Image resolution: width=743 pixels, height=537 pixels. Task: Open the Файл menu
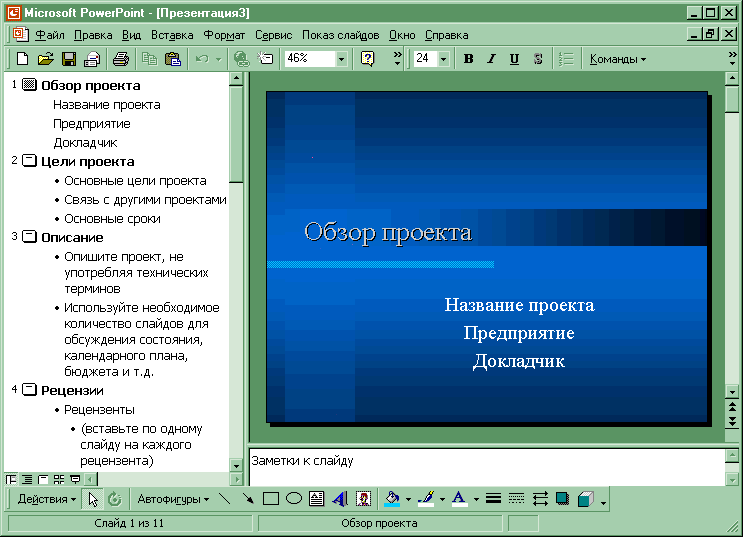tap(50, 35)
